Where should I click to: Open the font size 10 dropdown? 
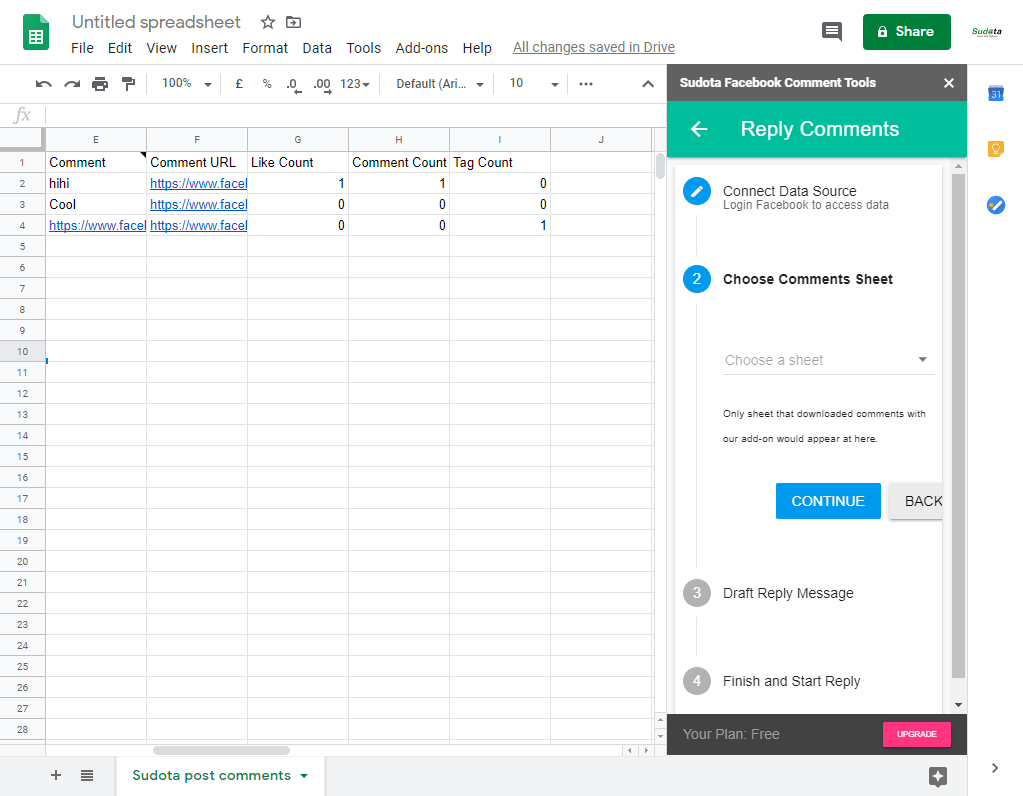(x=534, y=84)
